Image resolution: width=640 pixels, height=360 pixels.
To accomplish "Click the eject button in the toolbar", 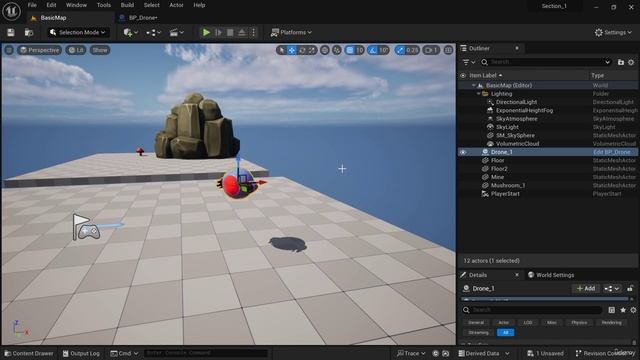I will click(242, 32).
